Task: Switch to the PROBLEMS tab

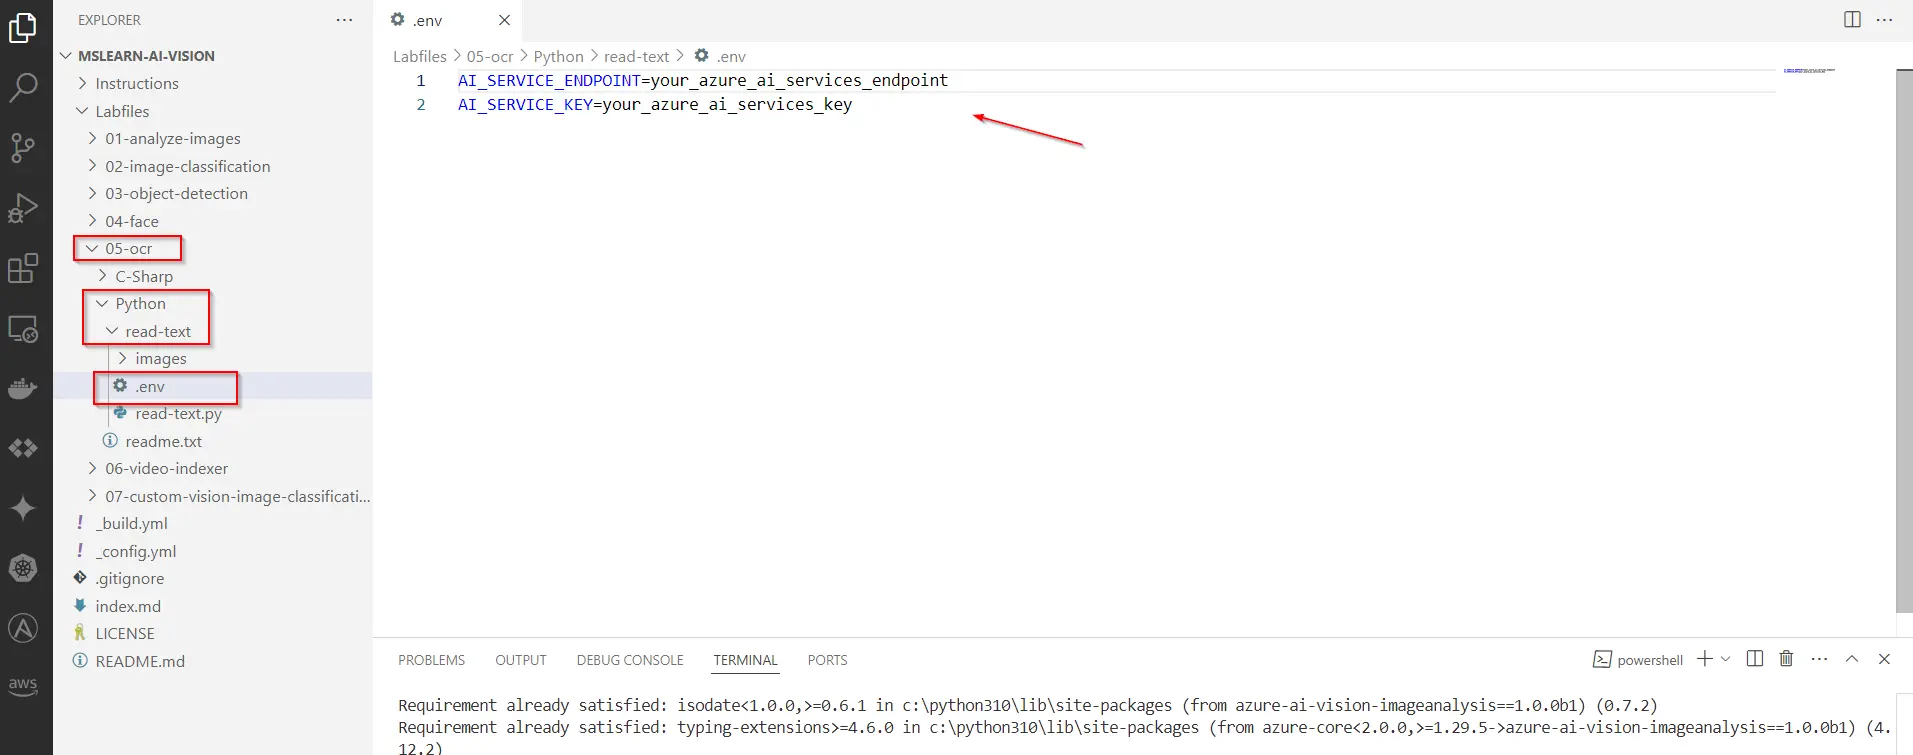Action: coord(431,660)
